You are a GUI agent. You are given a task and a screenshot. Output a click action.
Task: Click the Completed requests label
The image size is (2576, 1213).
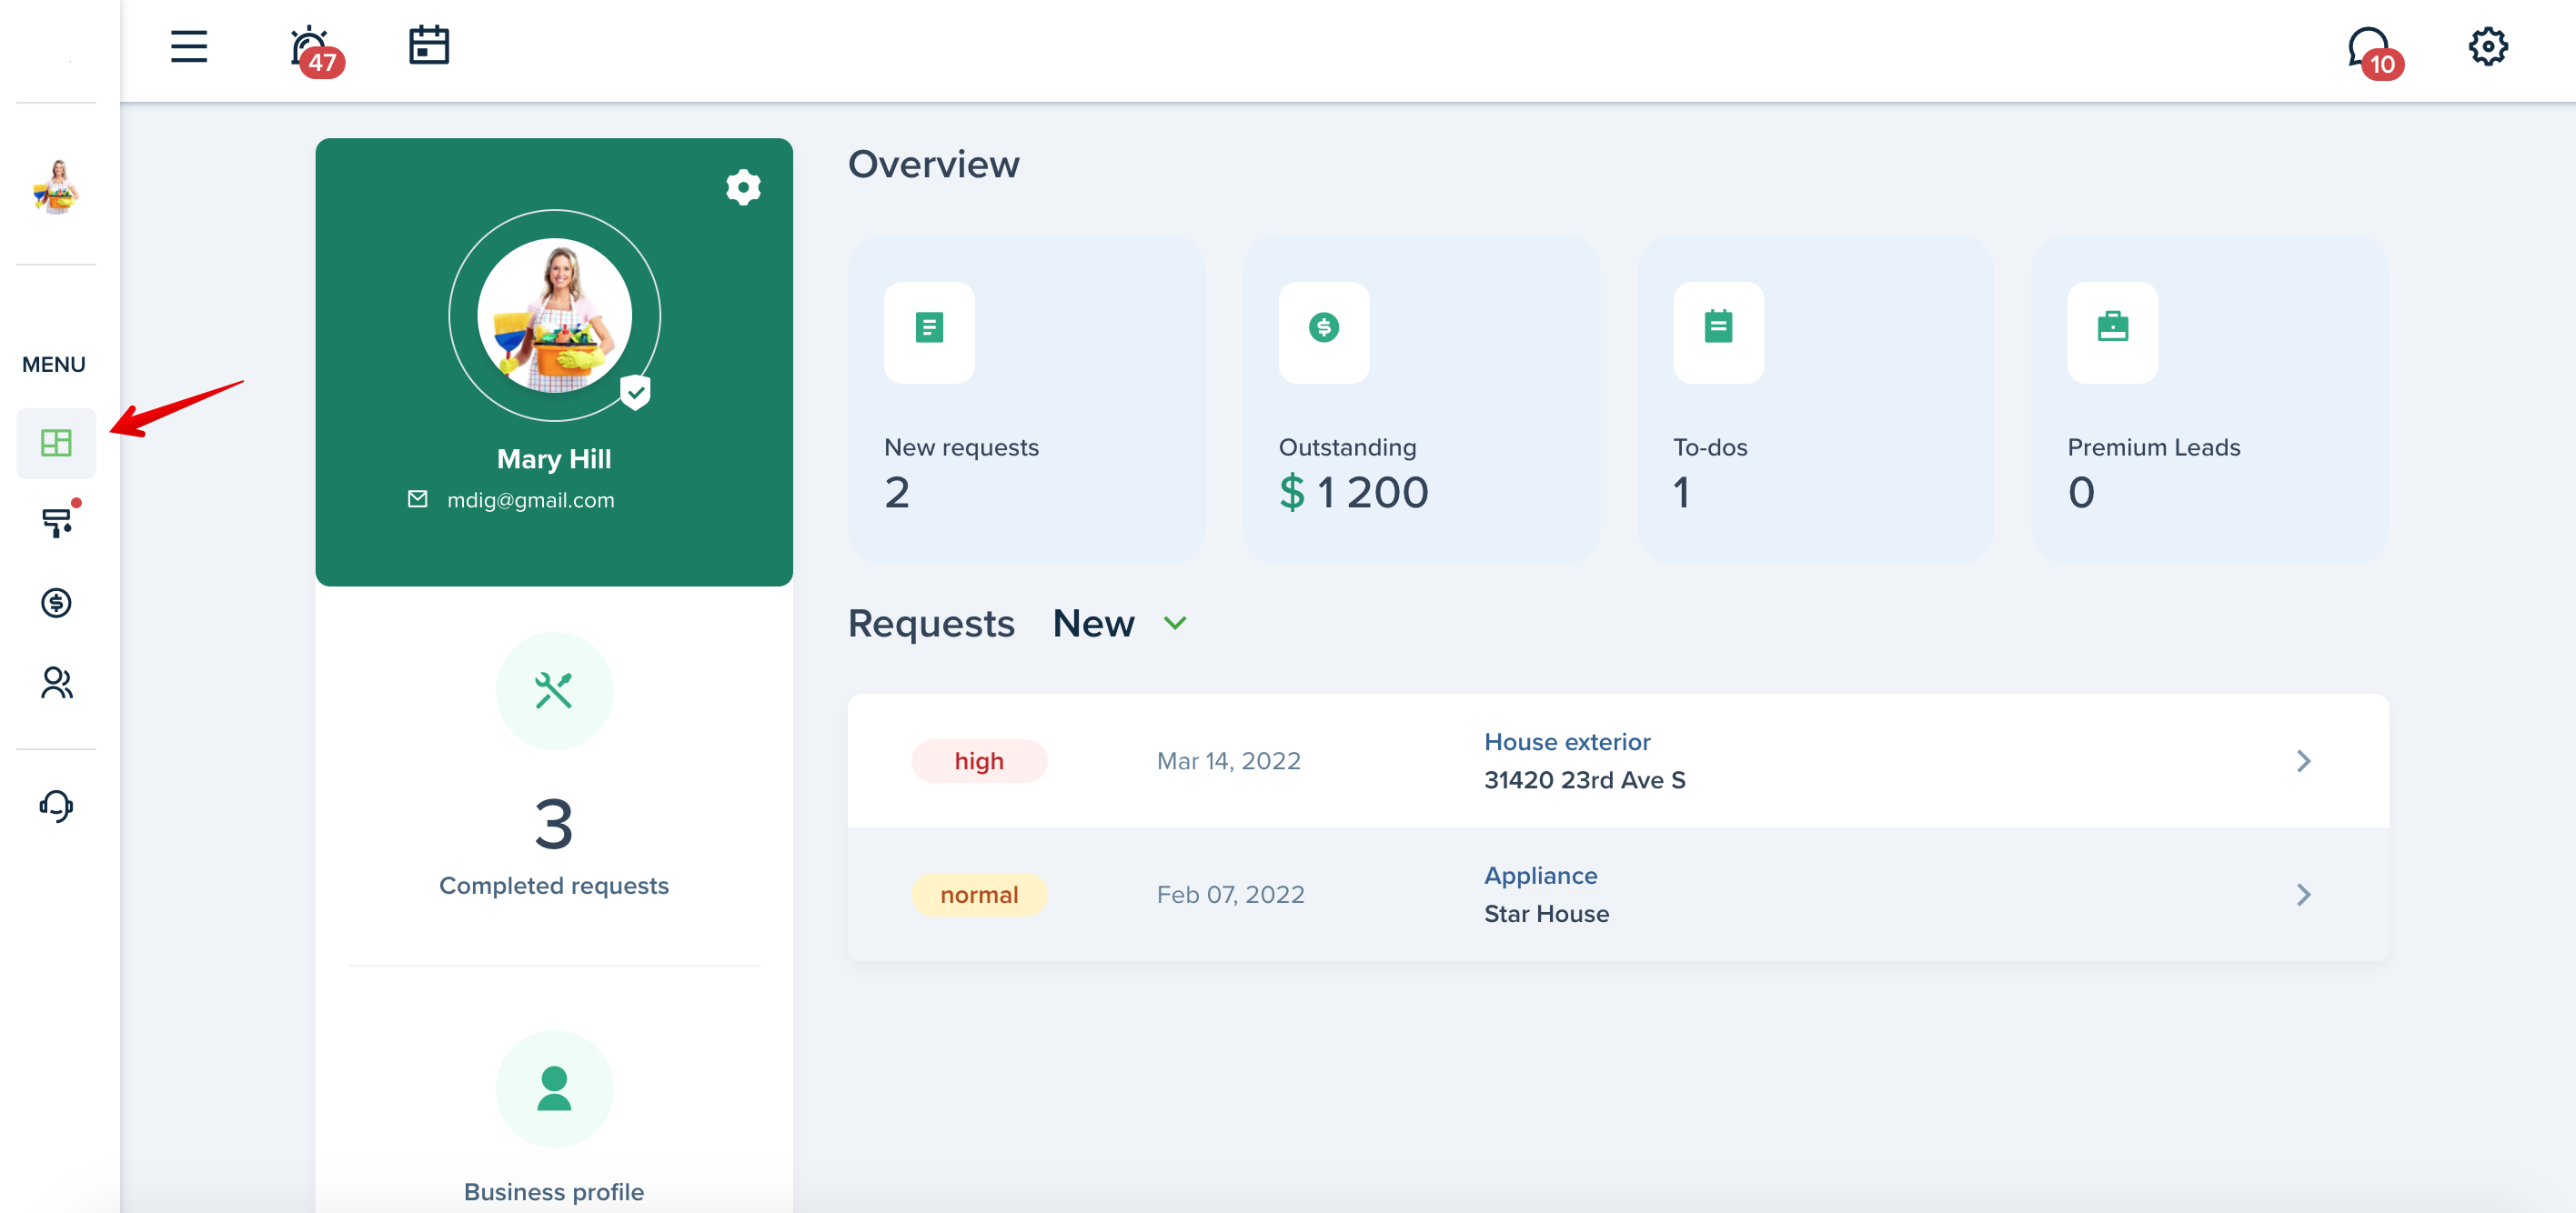[x=554, y=886]
